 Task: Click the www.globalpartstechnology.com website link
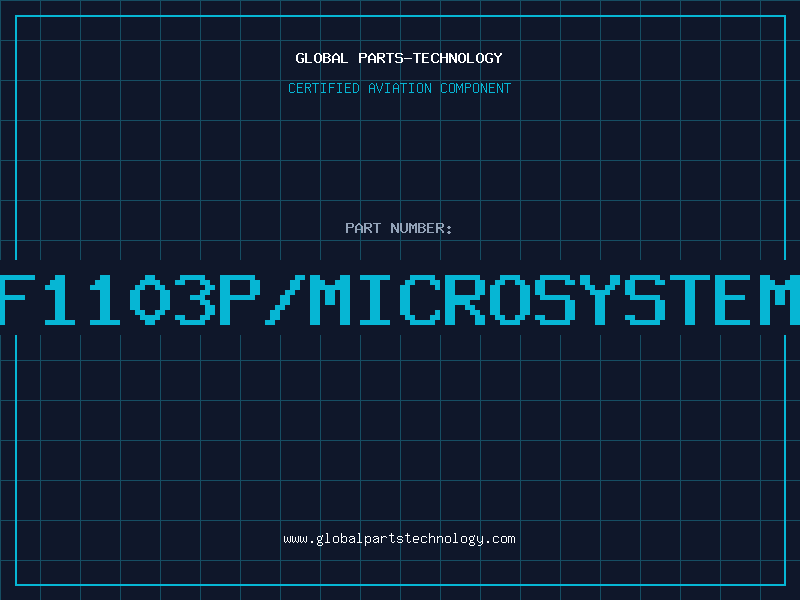click(x=399, y=539)
